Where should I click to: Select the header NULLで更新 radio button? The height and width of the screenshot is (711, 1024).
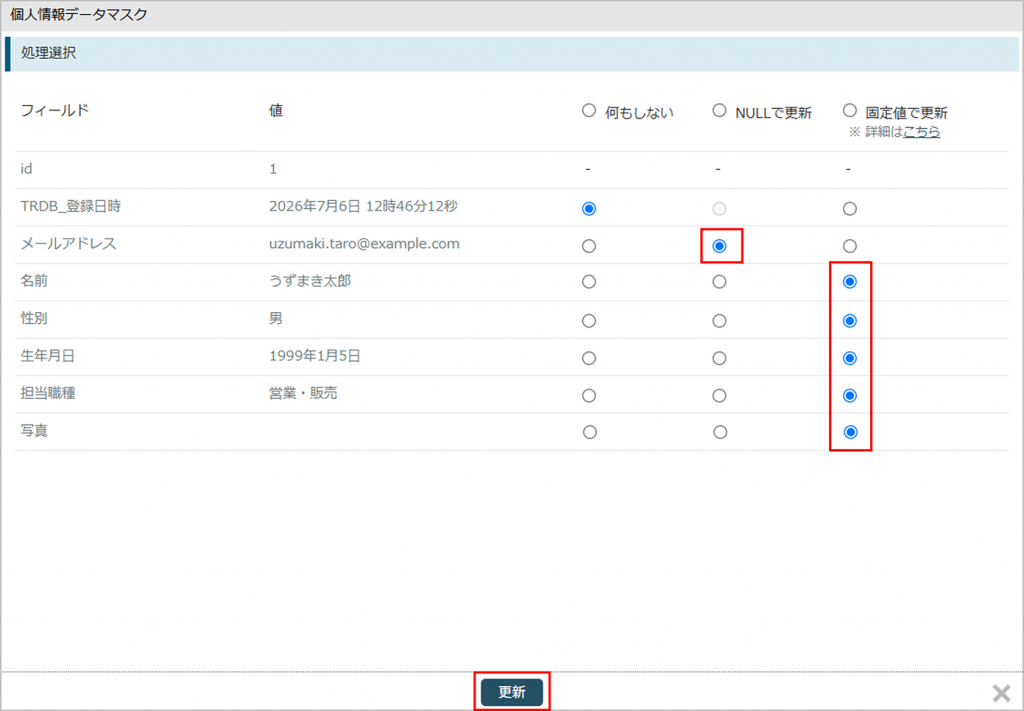pyautogui.click(x=719, y=110)
